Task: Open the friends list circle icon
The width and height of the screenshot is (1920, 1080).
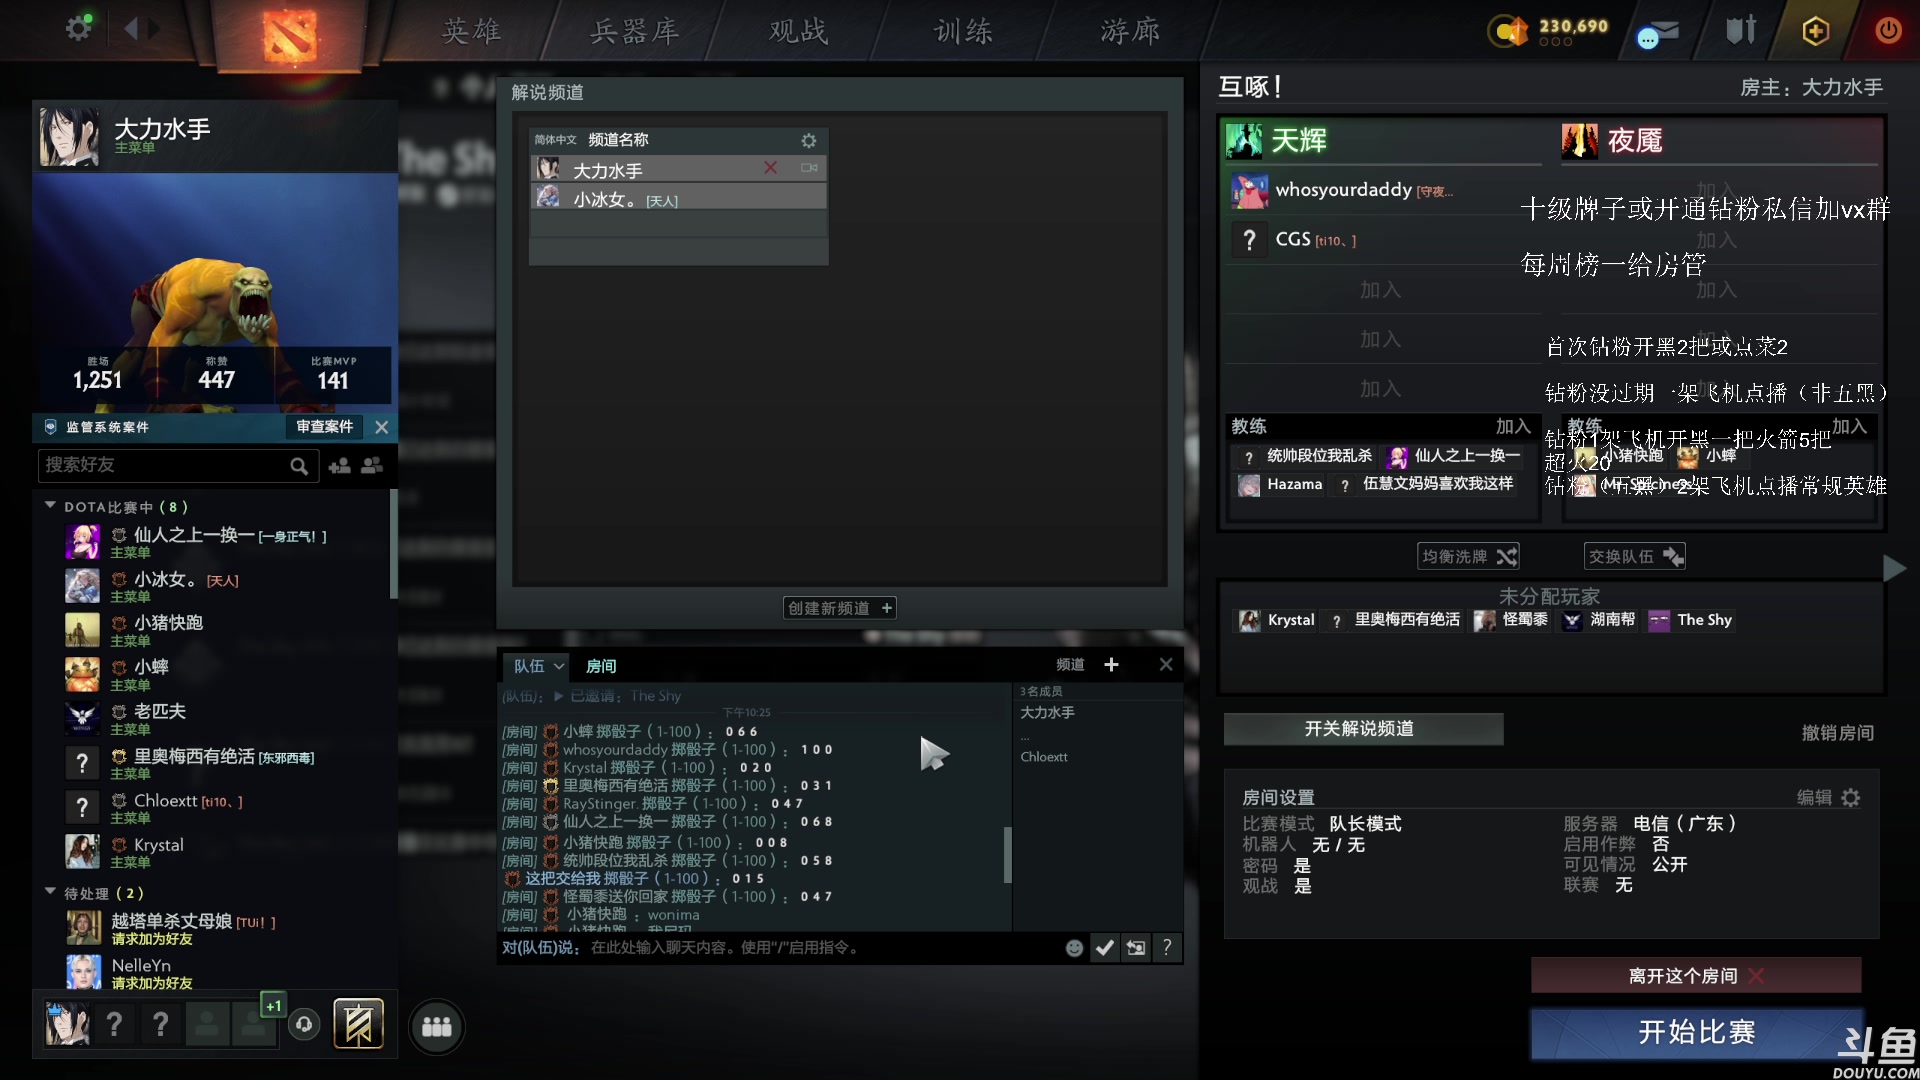Action: [436, 1026]
